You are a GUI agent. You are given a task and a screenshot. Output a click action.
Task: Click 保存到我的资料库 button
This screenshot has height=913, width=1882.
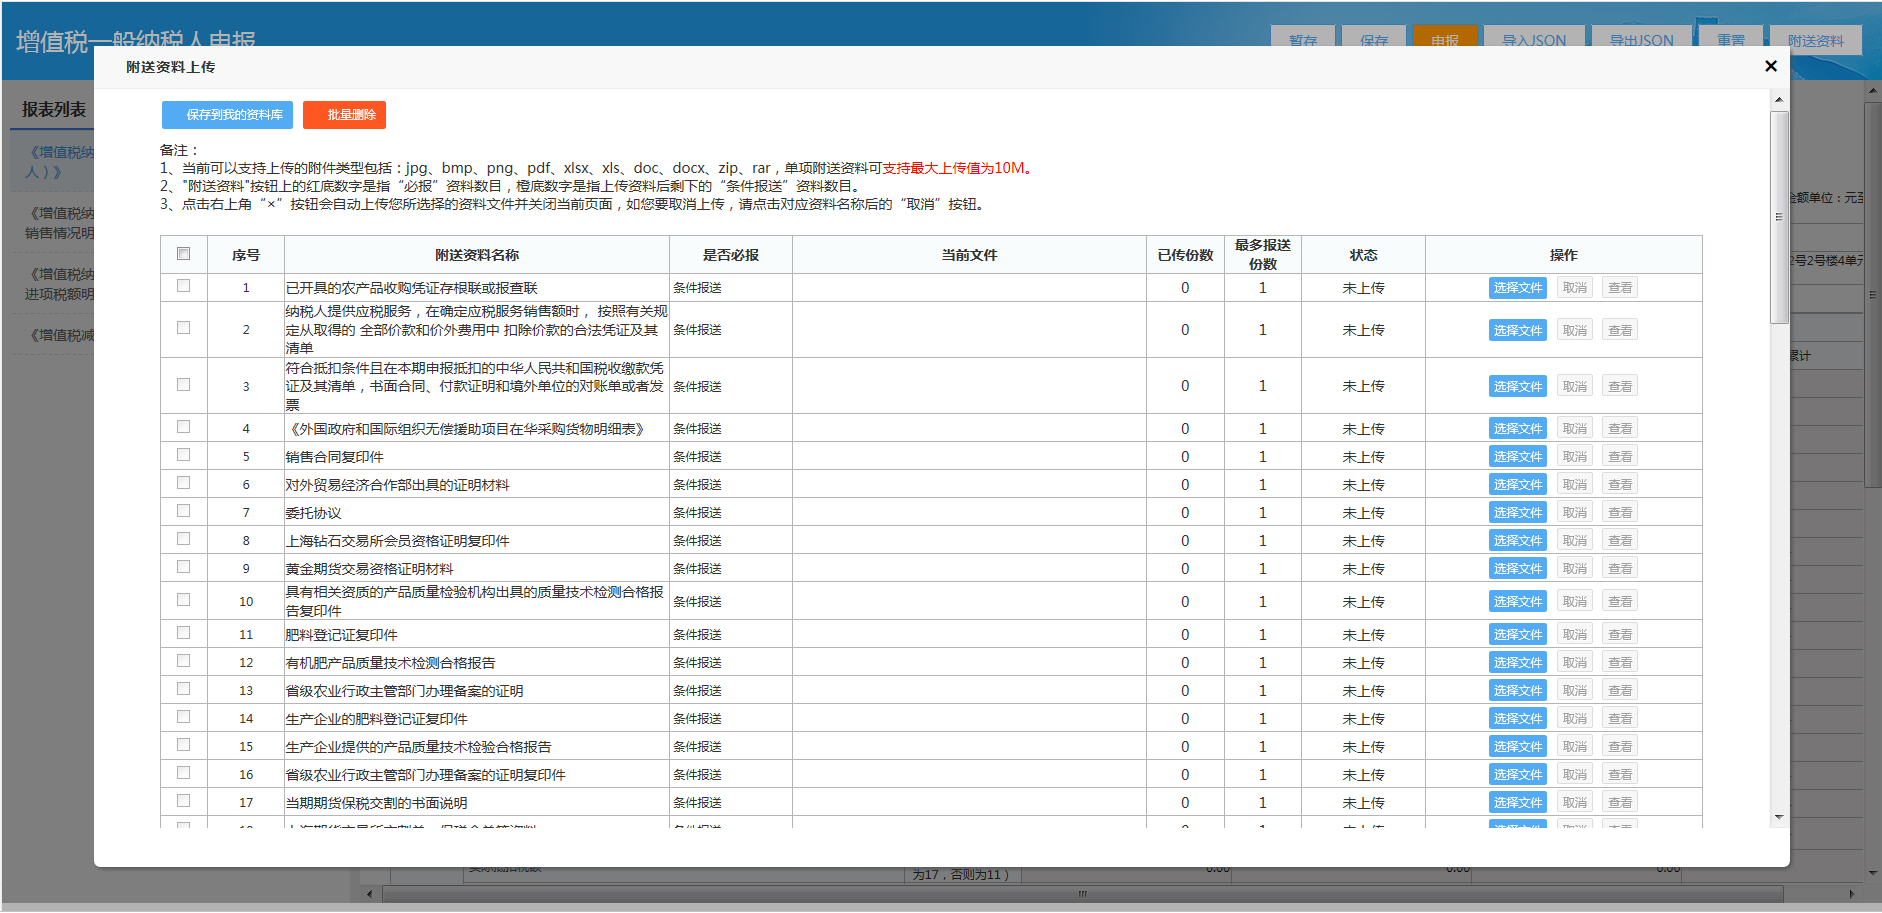tap(227, 115)
